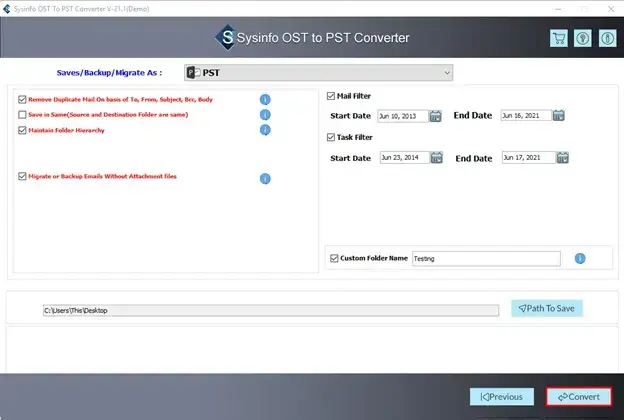The height and width of the screenshot is (420, 624).
Task: Toggle the Mail Filter checkbox
Action: click(x=331, y=96)
